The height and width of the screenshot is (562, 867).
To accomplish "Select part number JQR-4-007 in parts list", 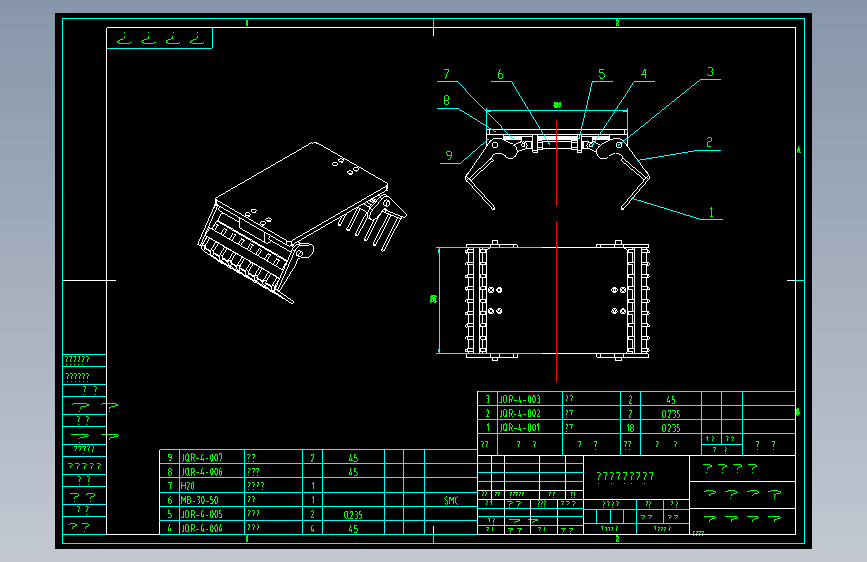I will pyautogui.click(x=202, y=458).
